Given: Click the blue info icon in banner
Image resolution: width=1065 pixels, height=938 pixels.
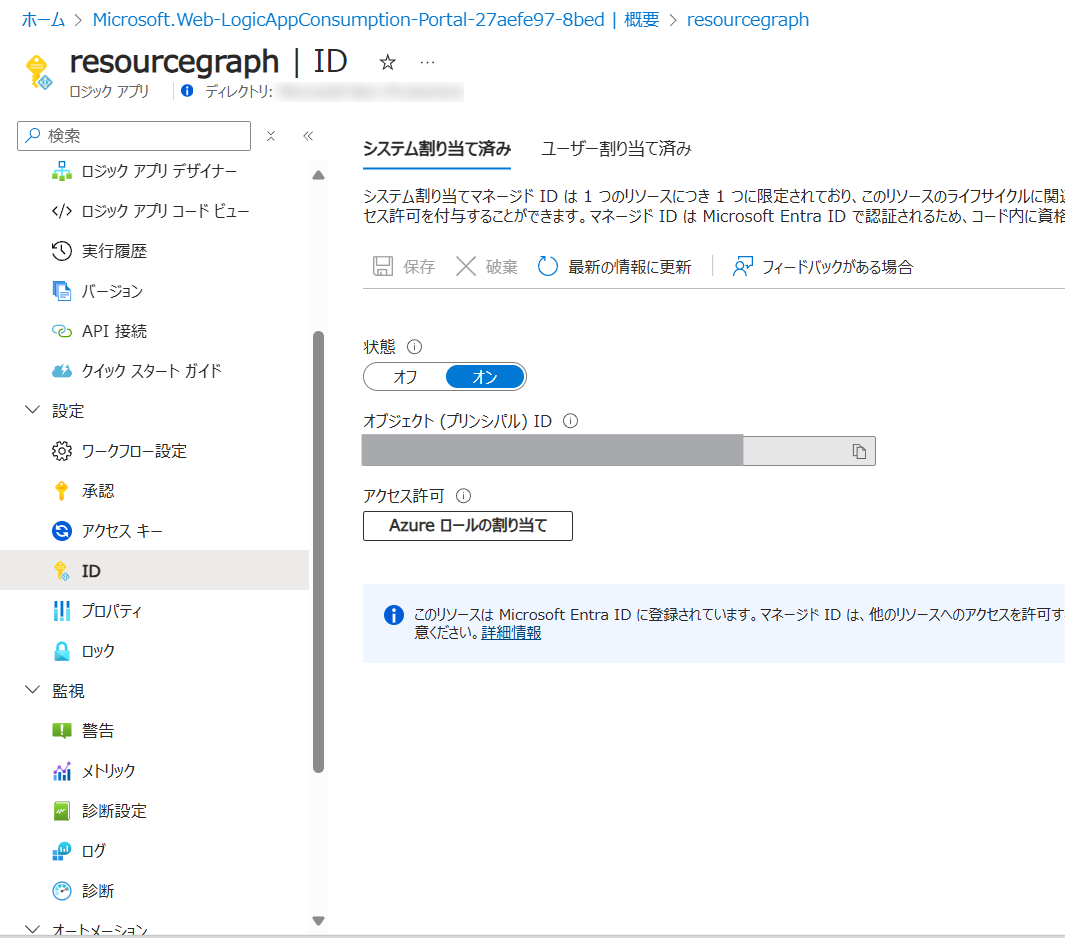Looking at the screenshot, I should (x=394, y=615).
